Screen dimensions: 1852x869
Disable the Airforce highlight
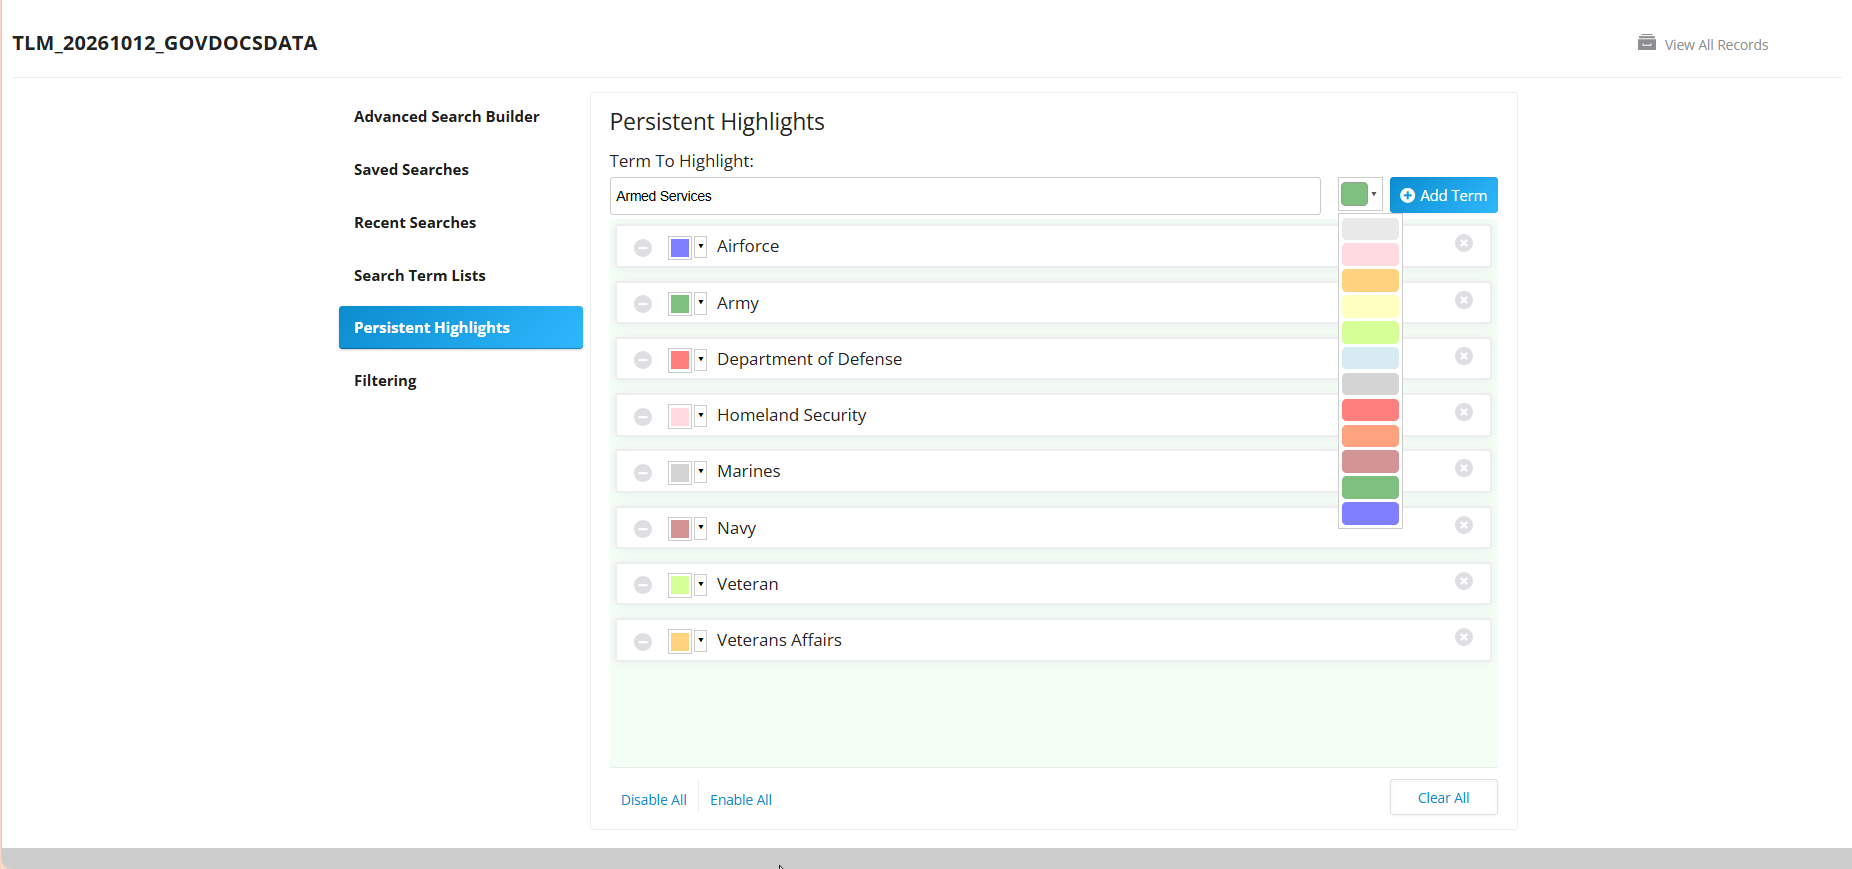coord(643,247)
